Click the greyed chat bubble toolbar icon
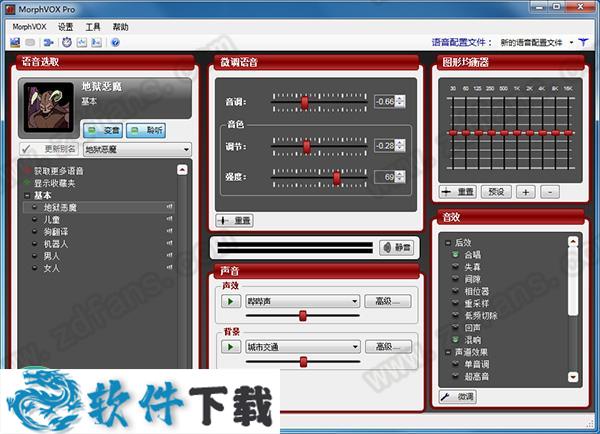Screen dimensions: 600x434 click(x=30, y=42)
